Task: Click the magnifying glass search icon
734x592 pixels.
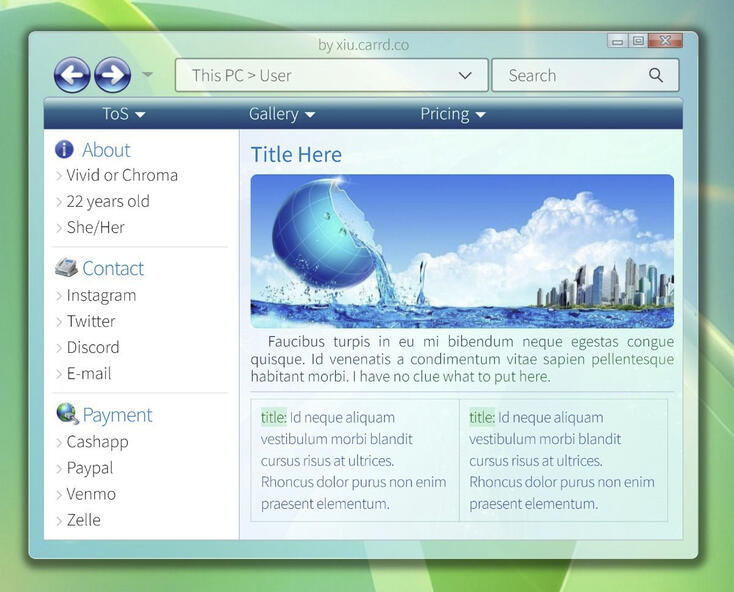Action: pos(656,75)
